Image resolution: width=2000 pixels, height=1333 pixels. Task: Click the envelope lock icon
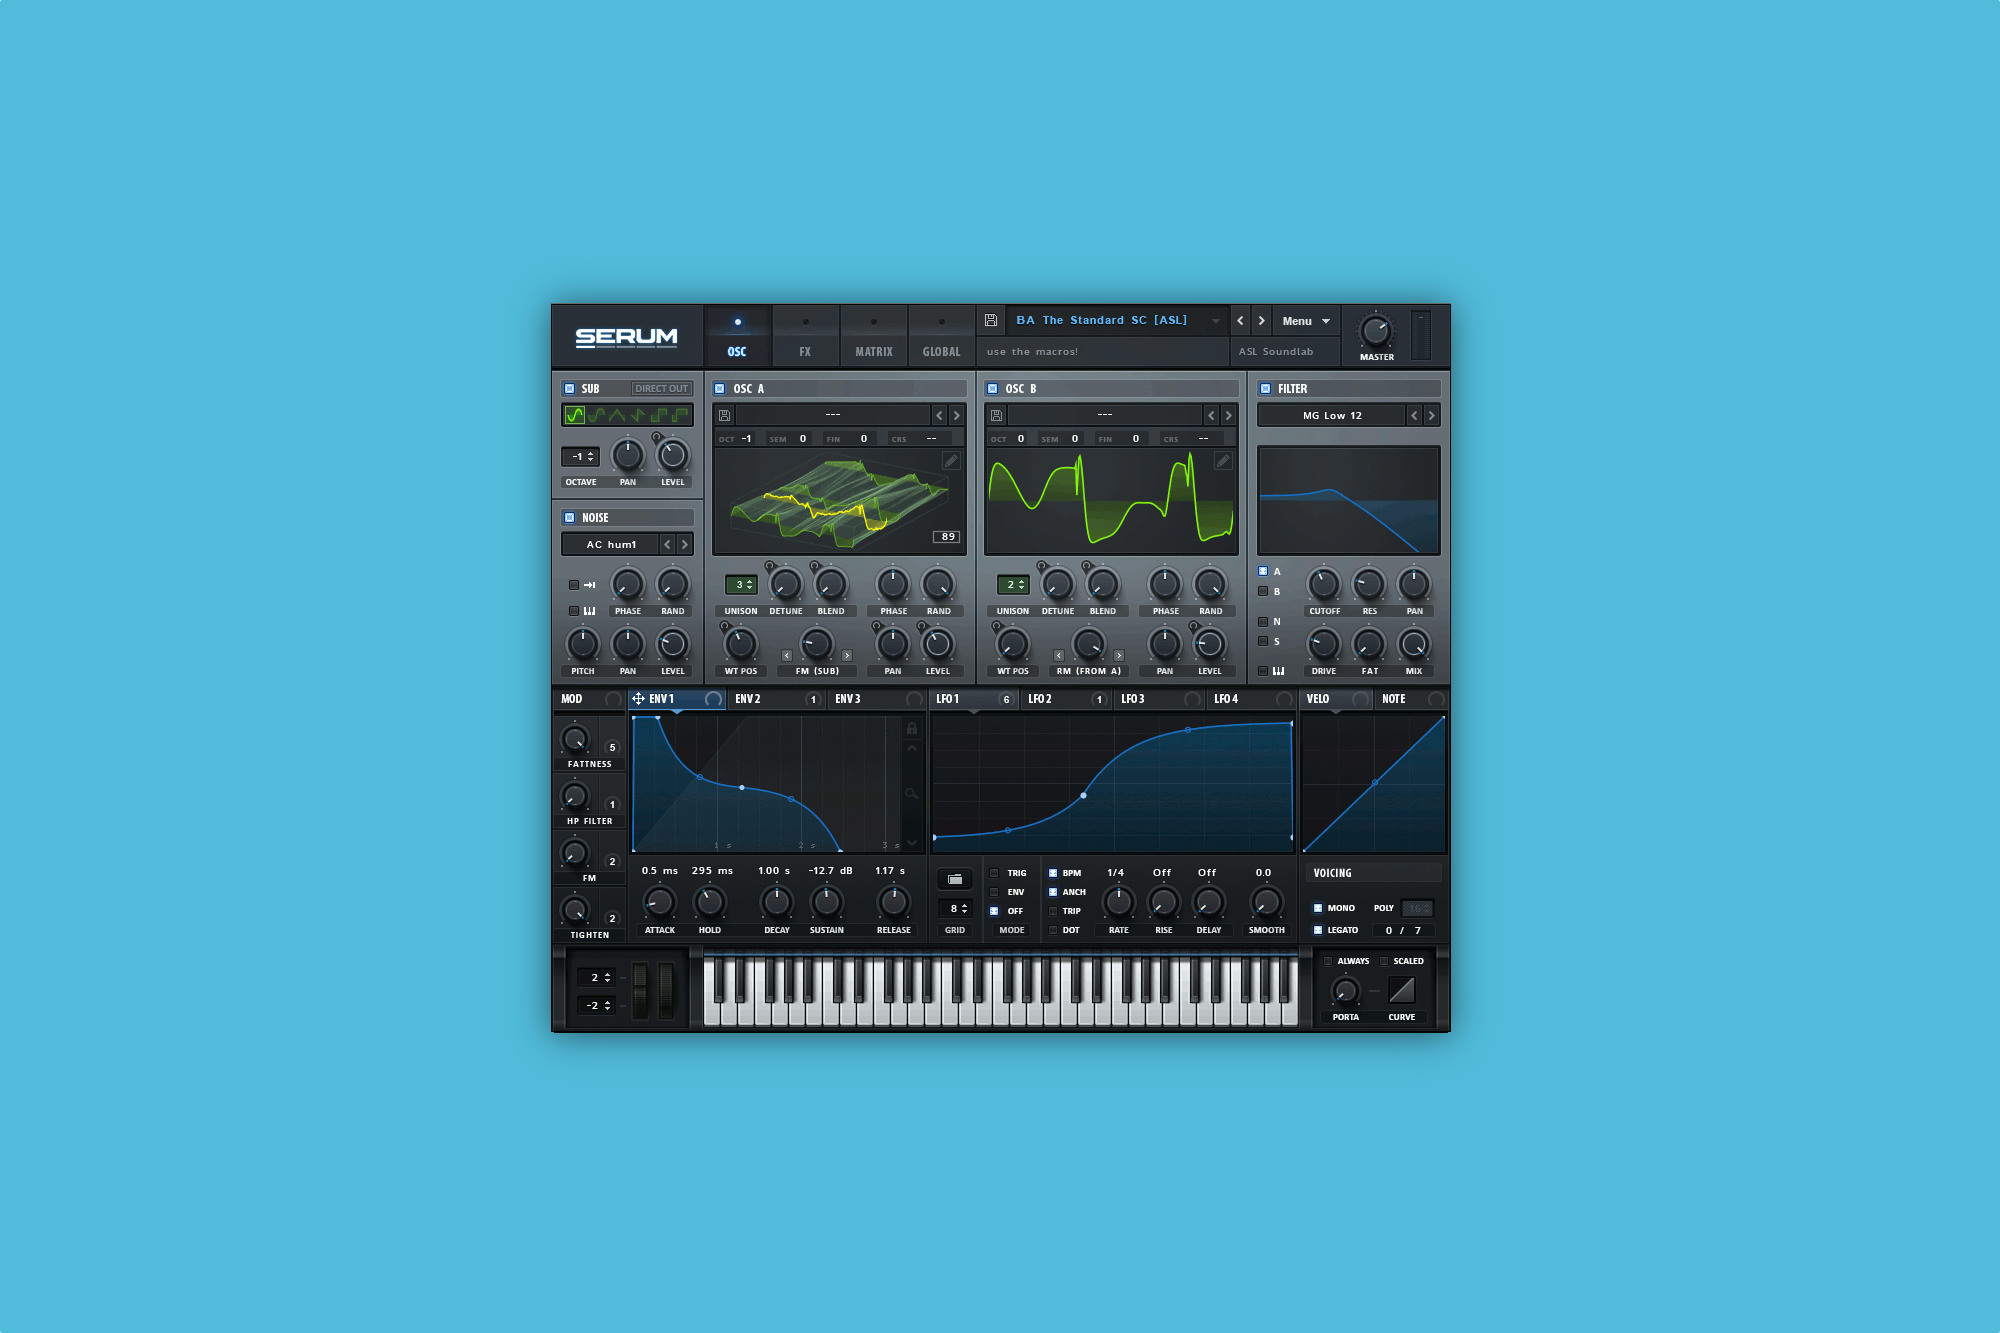912,728
